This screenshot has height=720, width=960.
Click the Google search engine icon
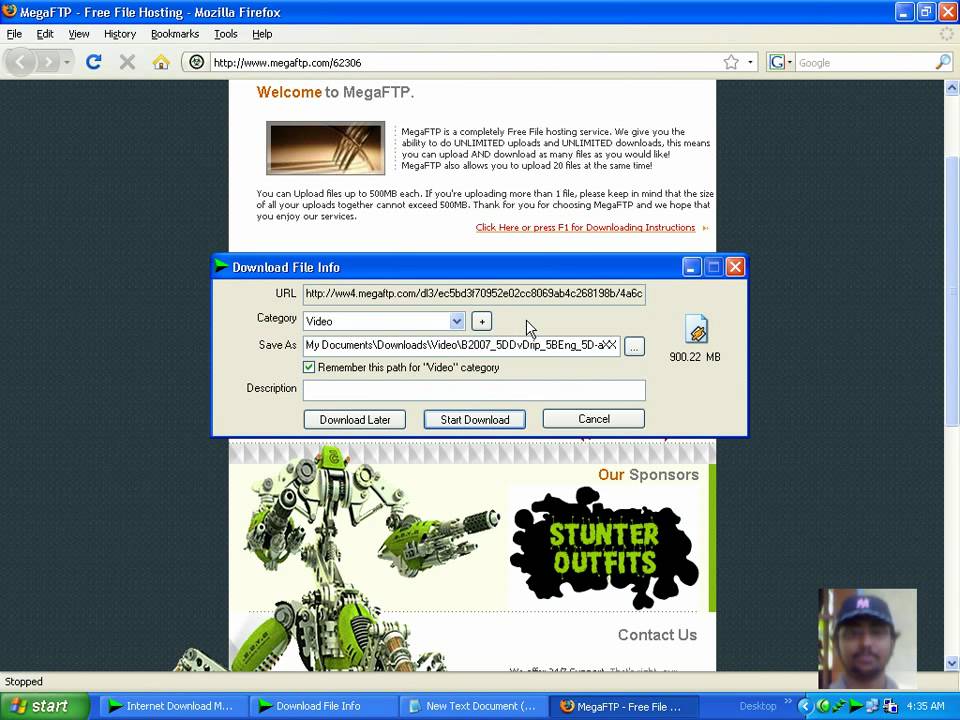(777, 62)
